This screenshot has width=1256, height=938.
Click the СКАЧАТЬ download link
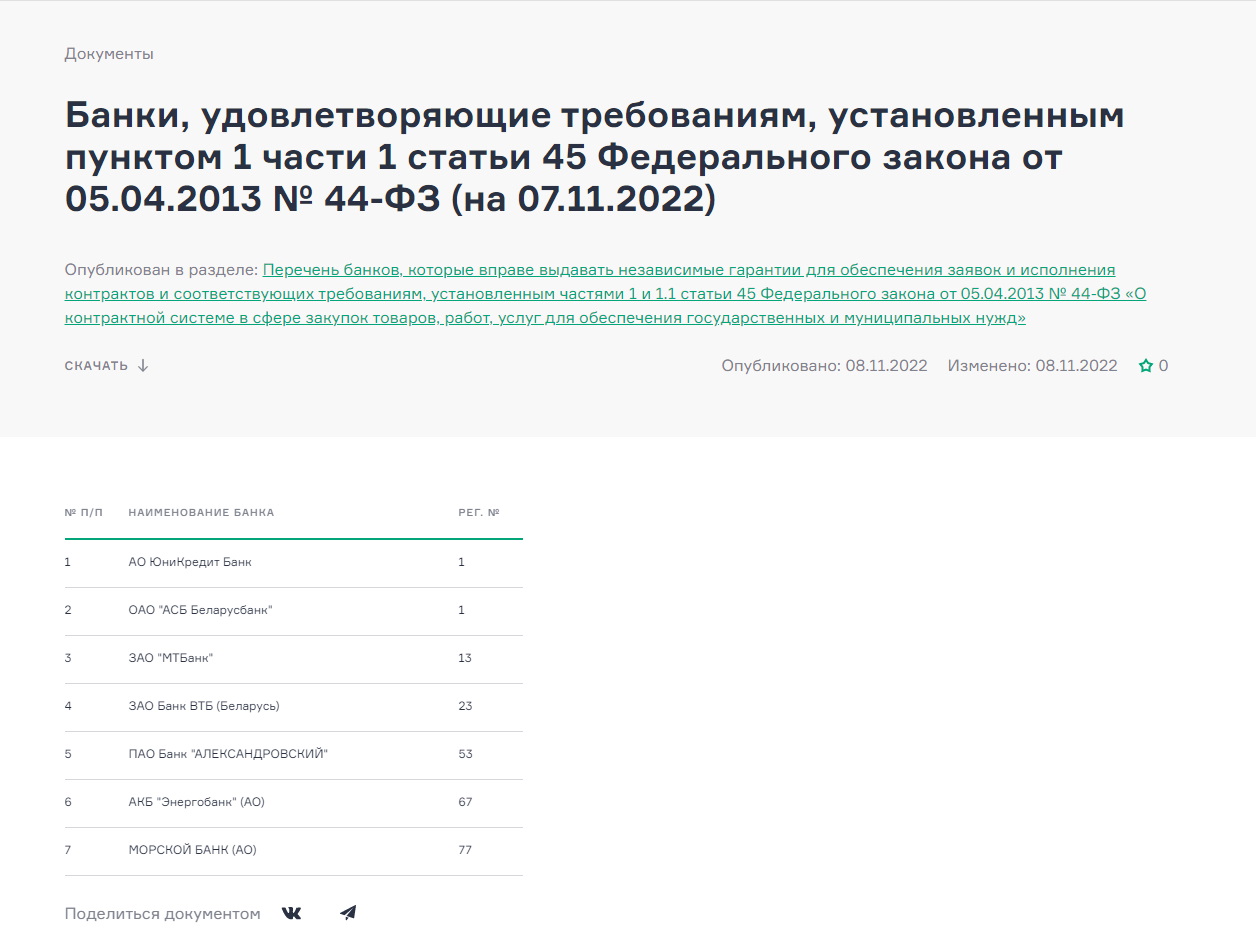95,366
